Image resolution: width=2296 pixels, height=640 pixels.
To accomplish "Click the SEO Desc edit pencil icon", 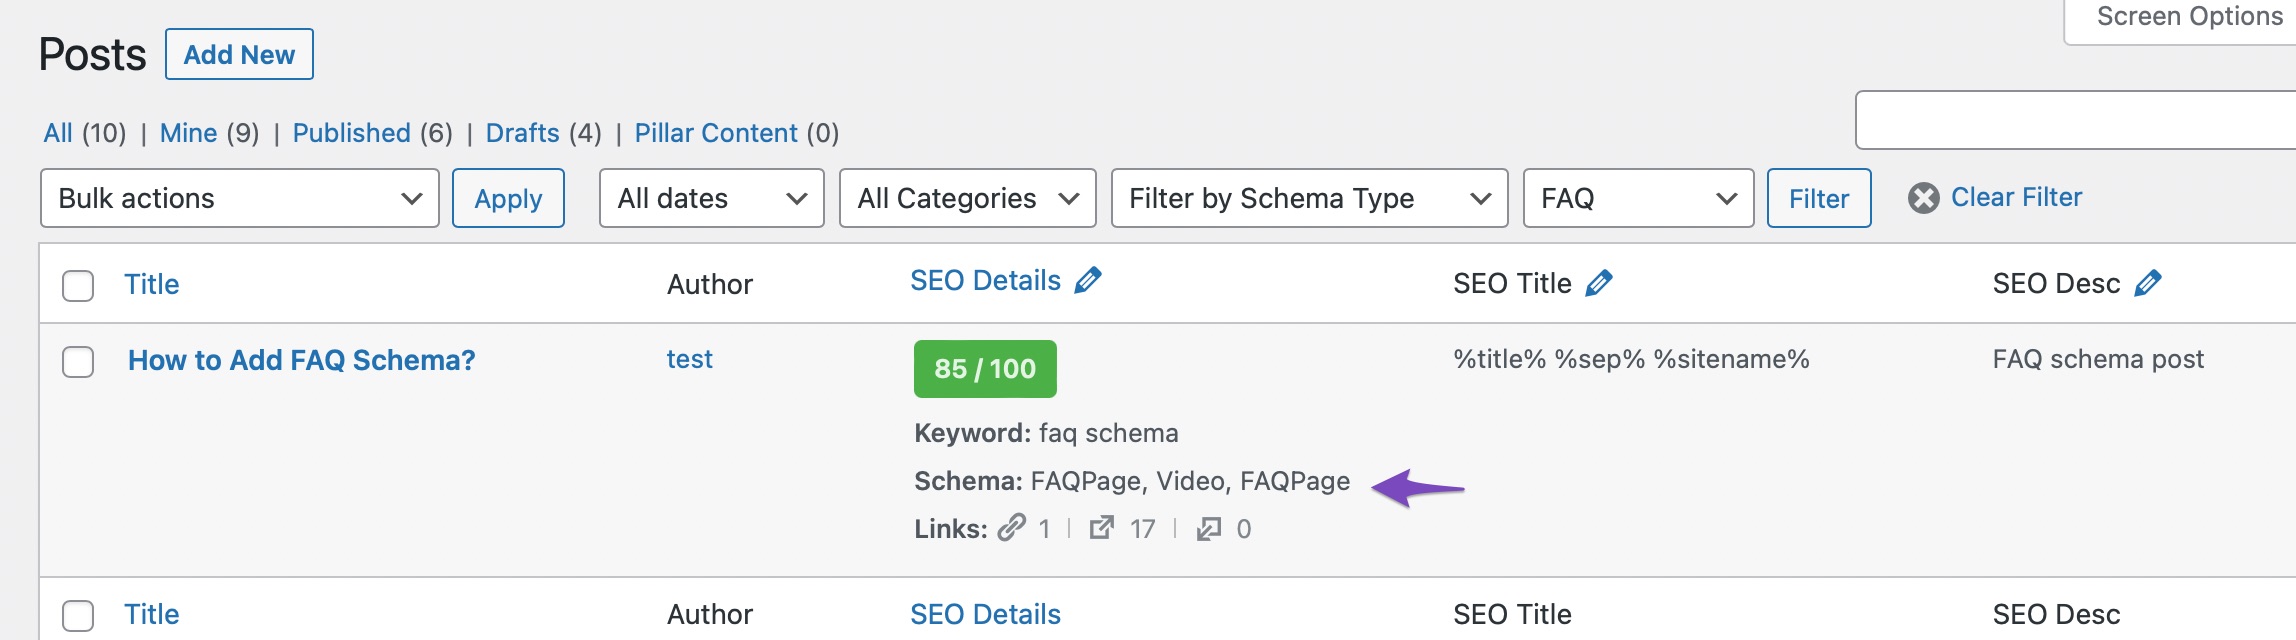I will tap(2147, 283).
